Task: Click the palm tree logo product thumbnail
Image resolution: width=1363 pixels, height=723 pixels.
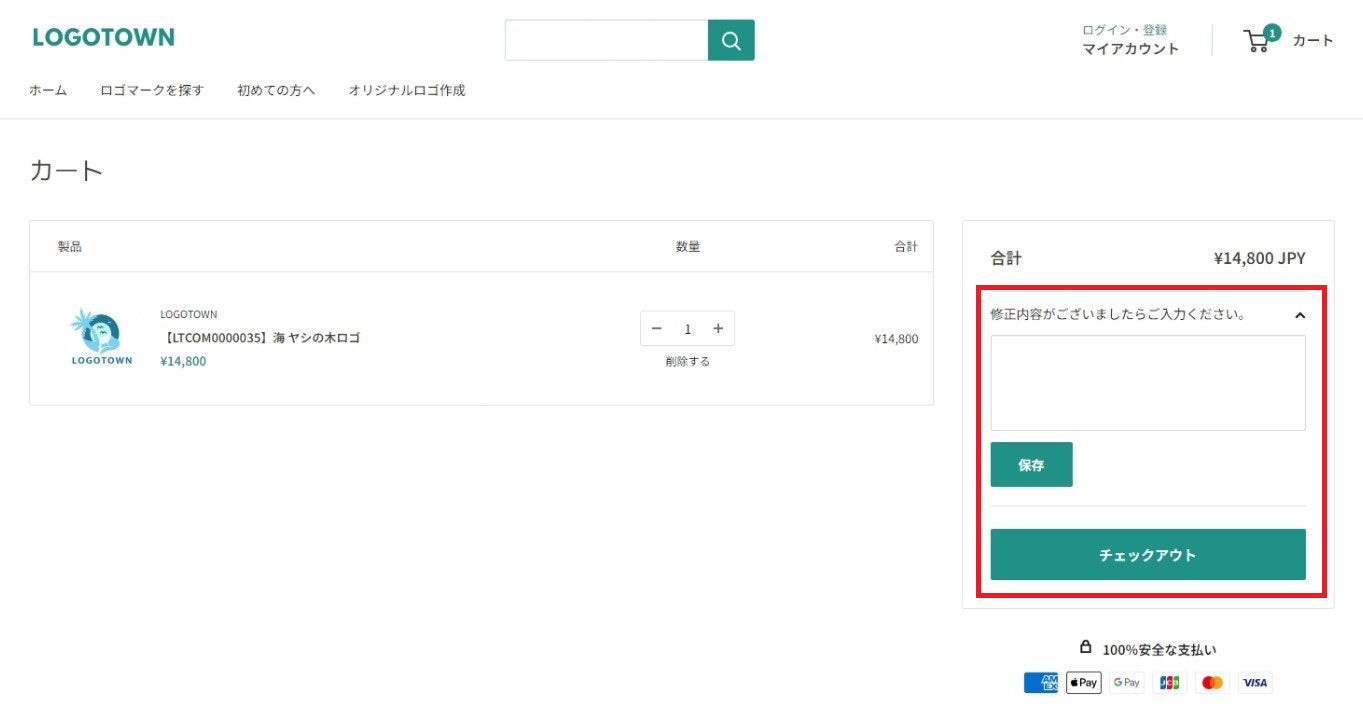Action: tap(101, 337)
